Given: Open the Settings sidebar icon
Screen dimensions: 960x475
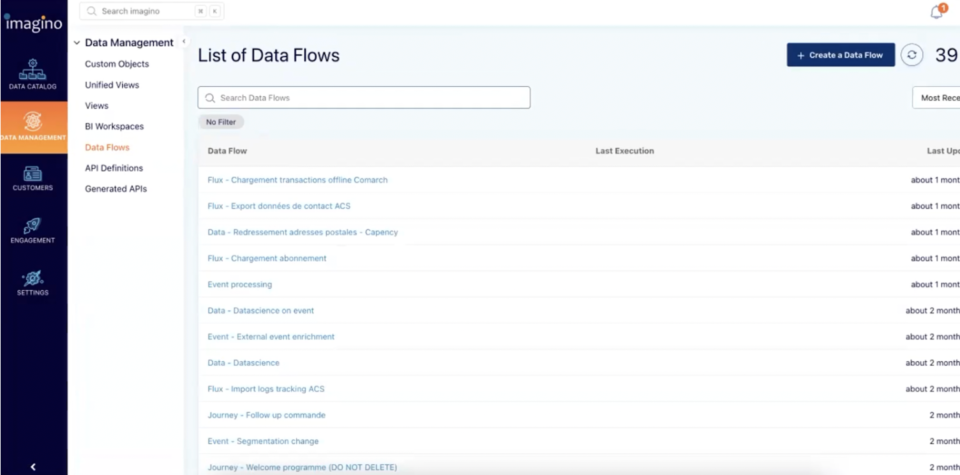Looking at the screenshot, I should point(33,282).
